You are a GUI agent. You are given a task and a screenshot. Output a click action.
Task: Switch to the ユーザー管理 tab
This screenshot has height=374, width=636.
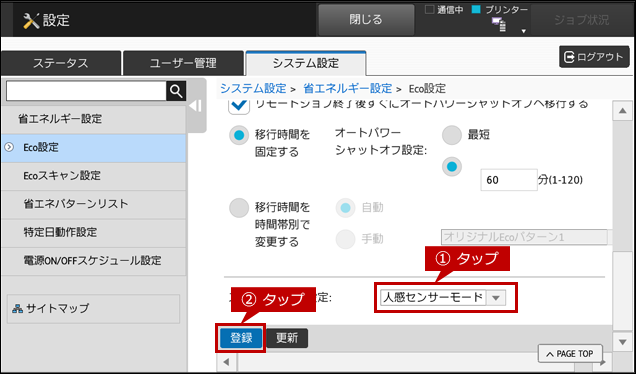click(x=183, y=63)
